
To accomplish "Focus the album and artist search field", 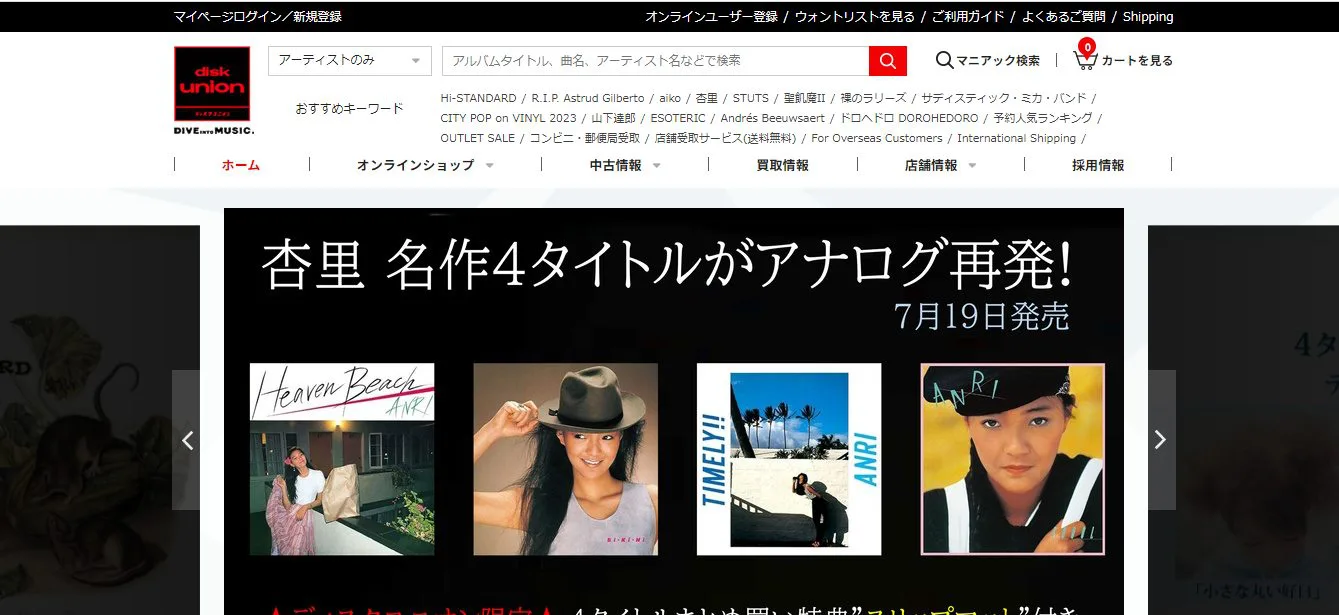I will 655,61.
